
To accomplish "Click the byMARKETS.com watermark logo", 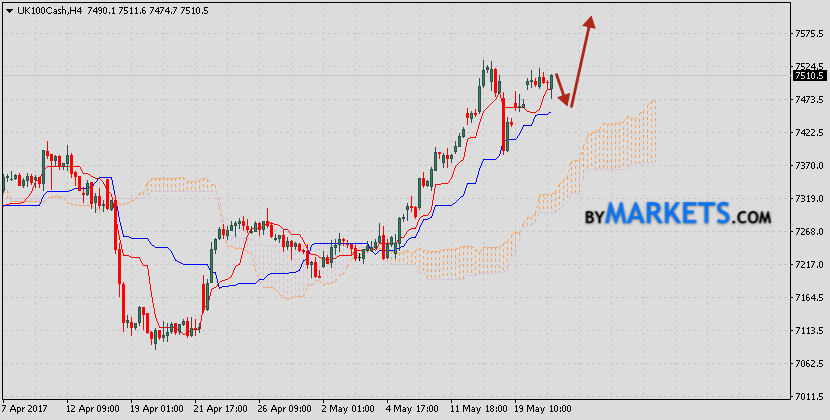I will pos(676,214).
